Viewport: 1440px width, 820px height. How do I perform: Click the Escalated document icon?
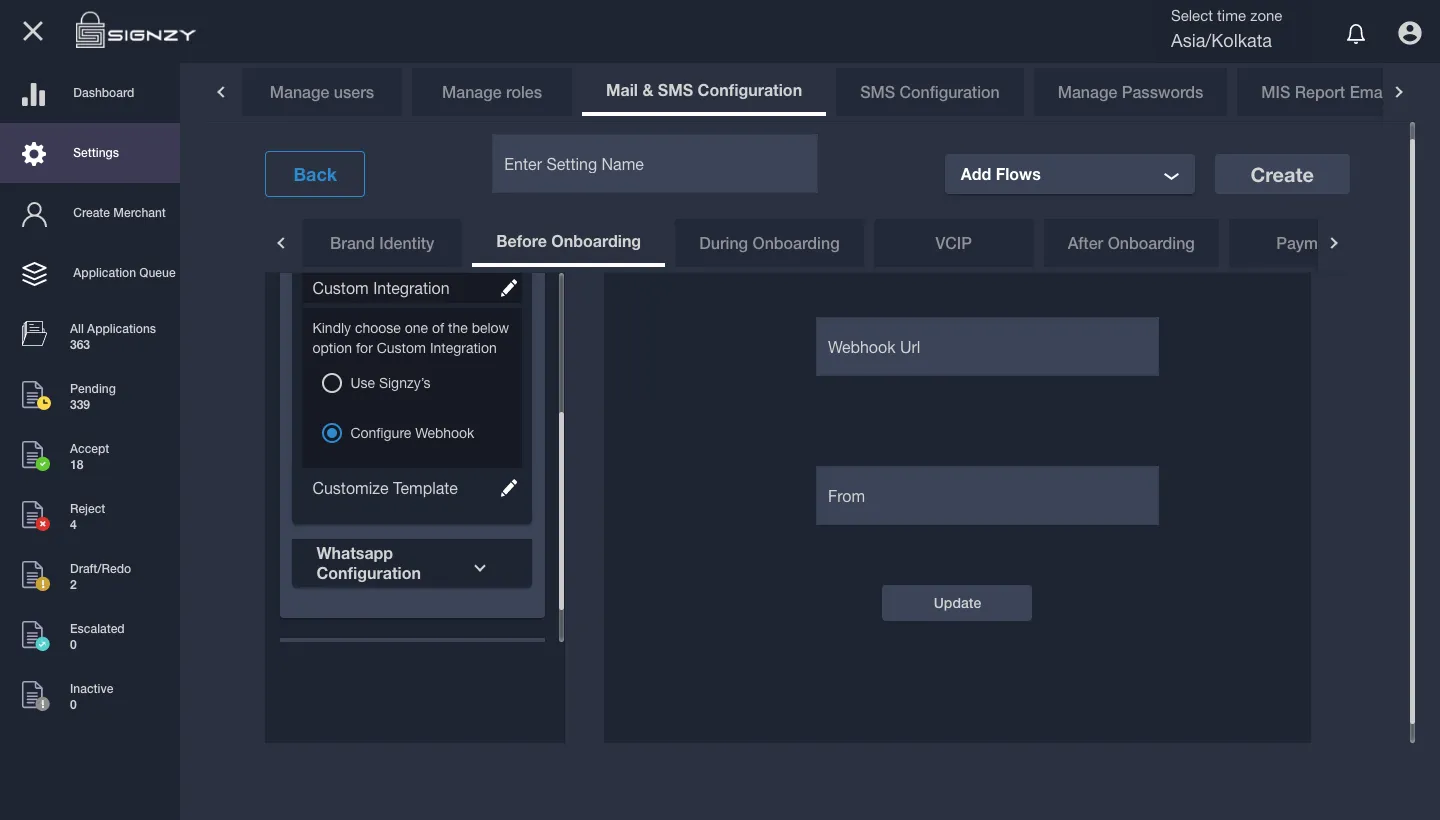point(36,635)
